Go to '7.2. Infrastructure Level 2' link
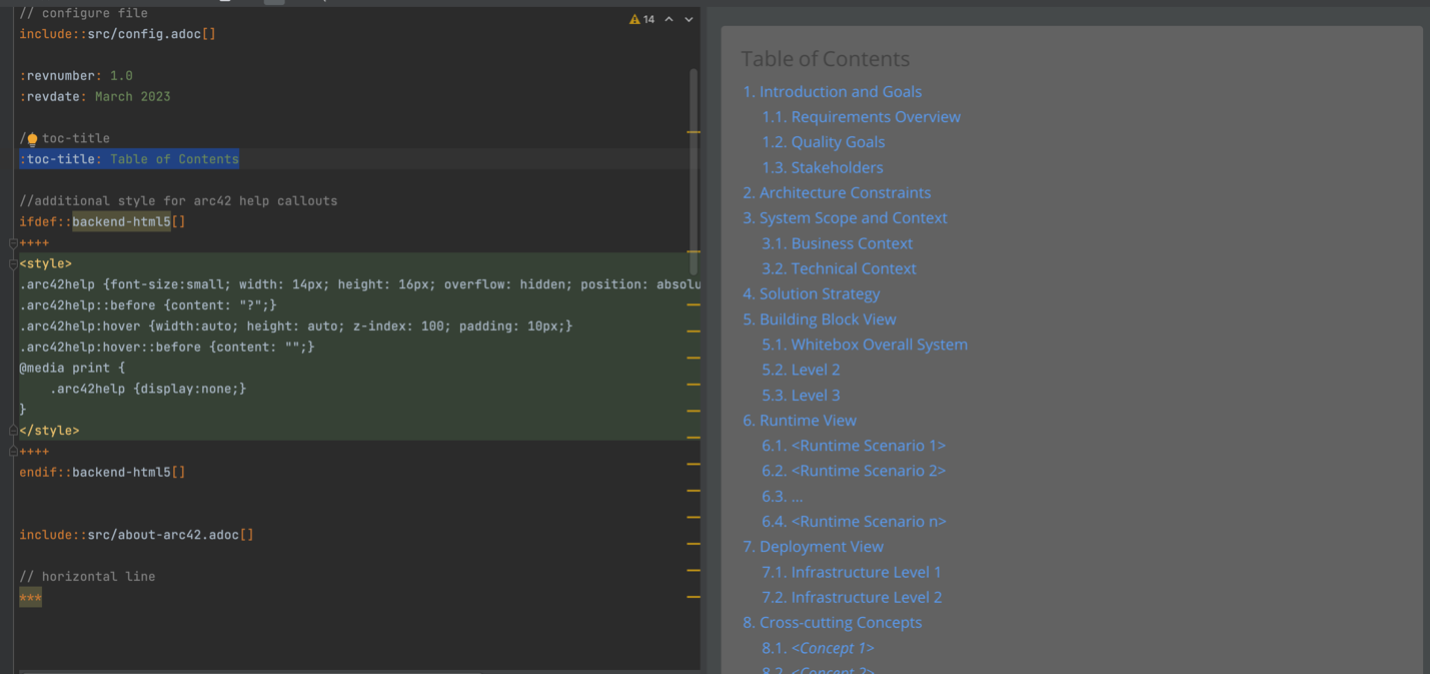Screen dimensions: 1430x678 pos(851,598)
